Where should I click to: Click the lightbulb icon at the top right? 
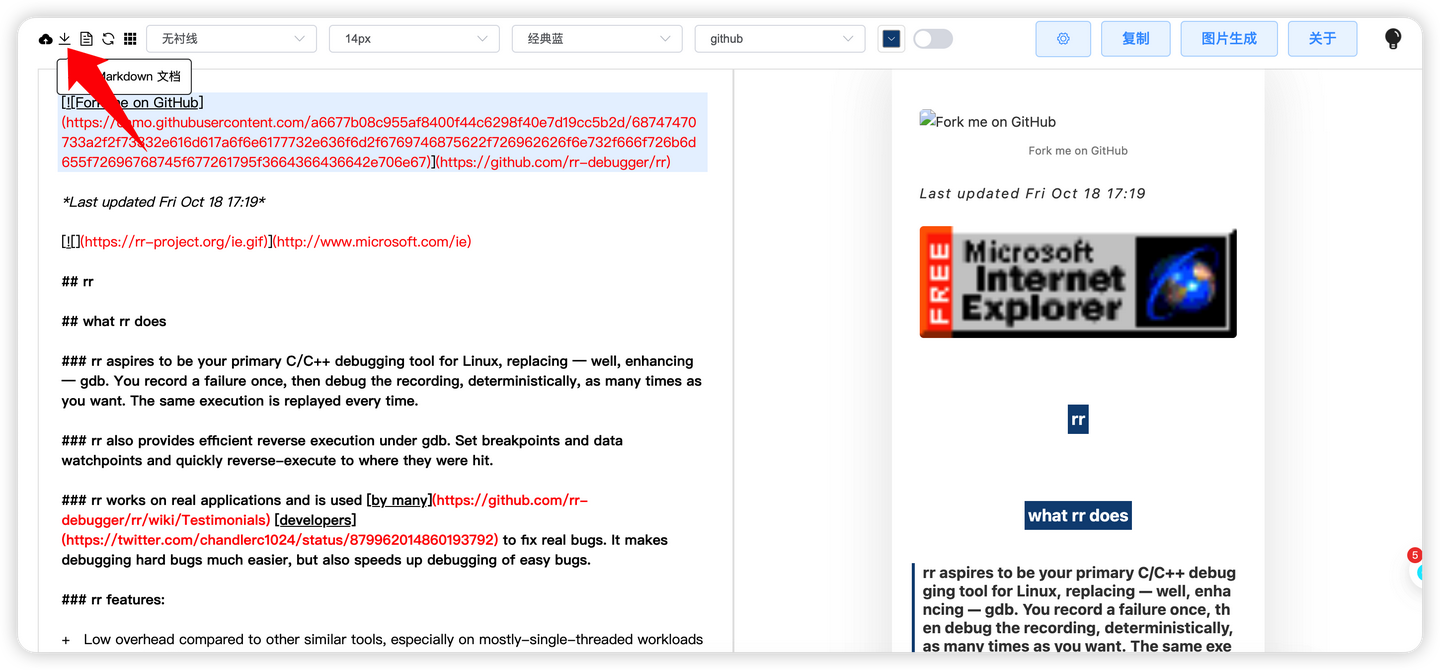[x=1392, y=39]
